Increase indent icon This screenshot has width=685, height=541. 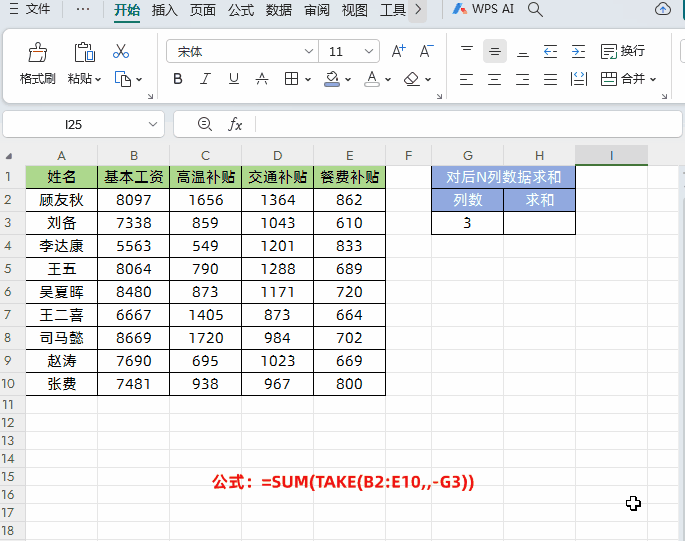click(x=578, y=51)
